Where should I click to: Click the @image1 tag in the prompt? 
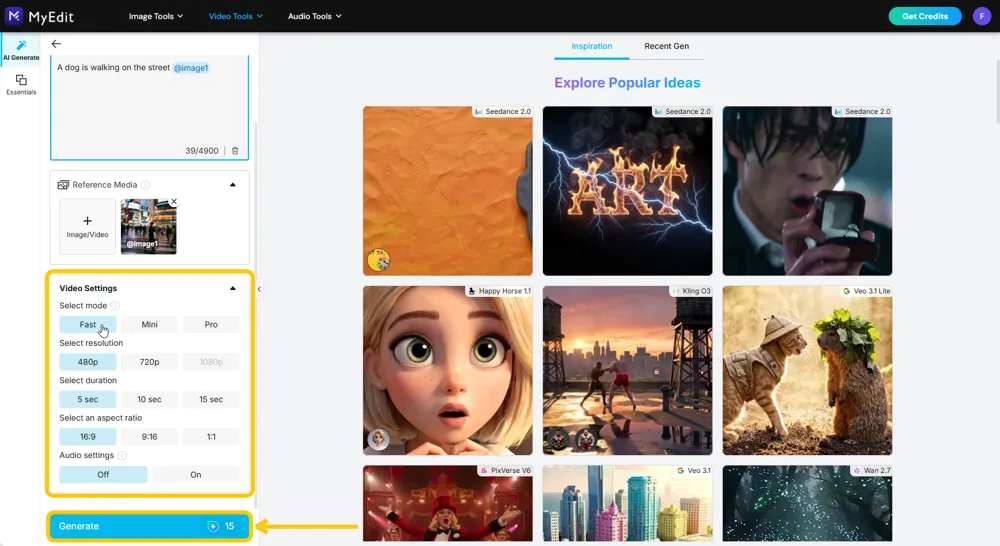(191, 68)
